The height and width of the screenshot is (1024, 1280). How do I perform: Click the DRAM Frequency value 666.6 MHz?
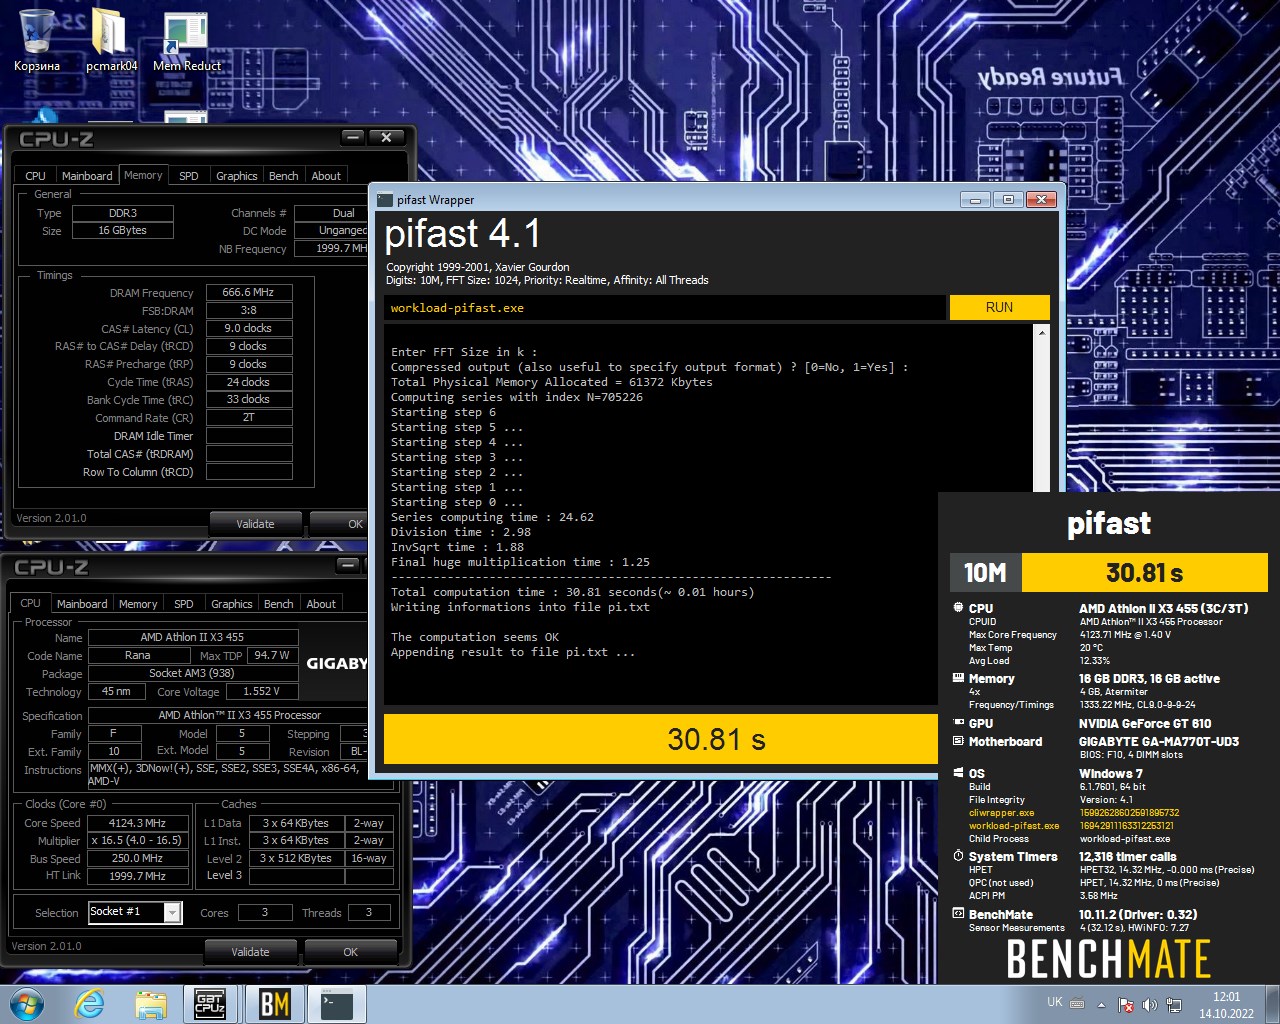pos(249,292)
